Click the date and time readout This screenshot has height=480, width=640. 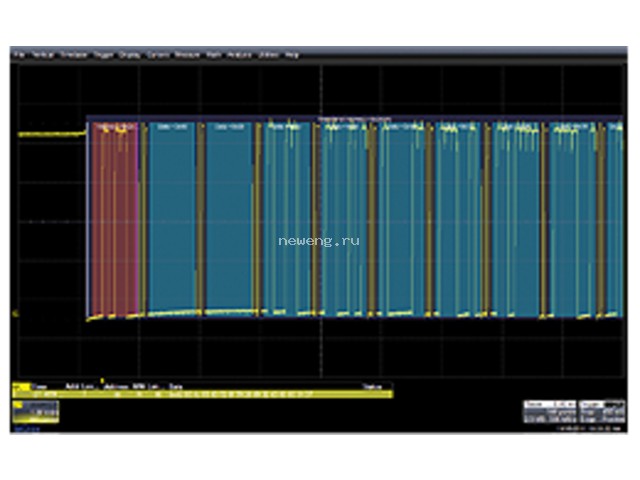(x=591, y=429)
